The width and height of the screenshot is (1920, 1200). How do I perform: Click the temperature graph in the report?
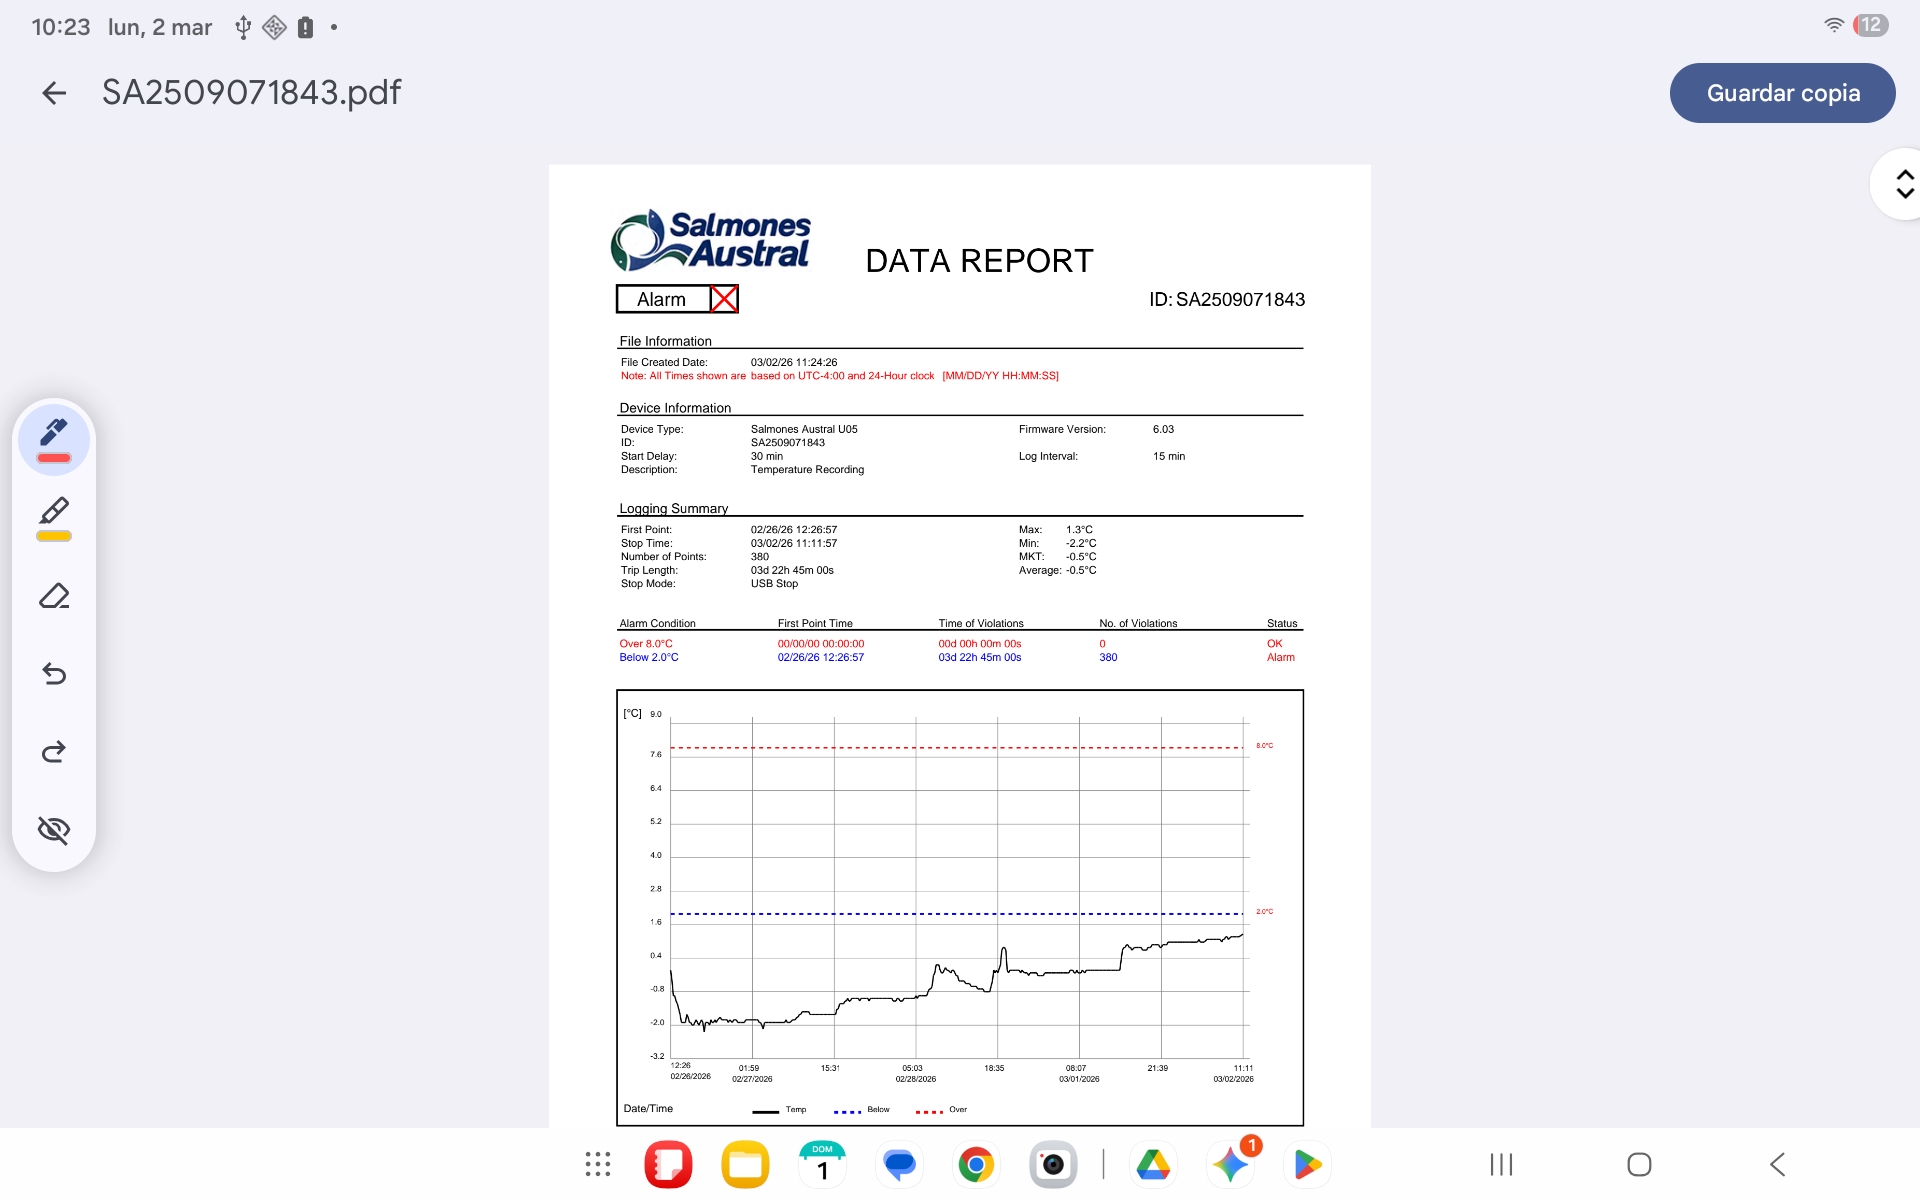coord(959,900)
